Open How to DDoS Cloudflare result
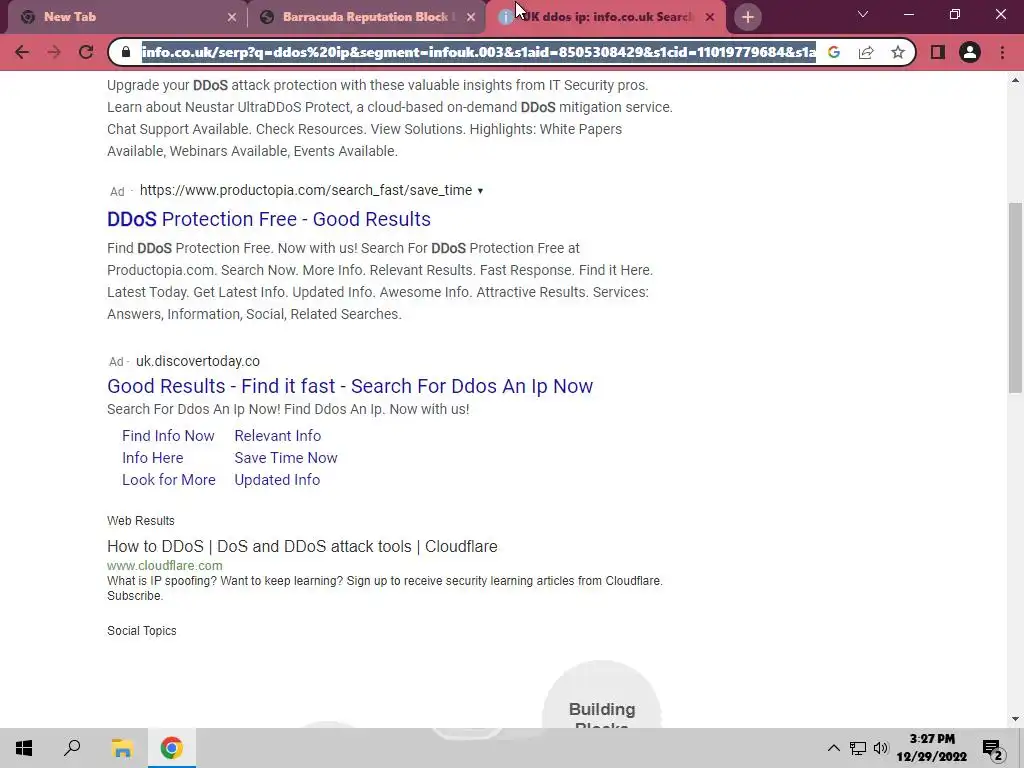The width and height of the screenshot is (1024, 768). (302, 547)
